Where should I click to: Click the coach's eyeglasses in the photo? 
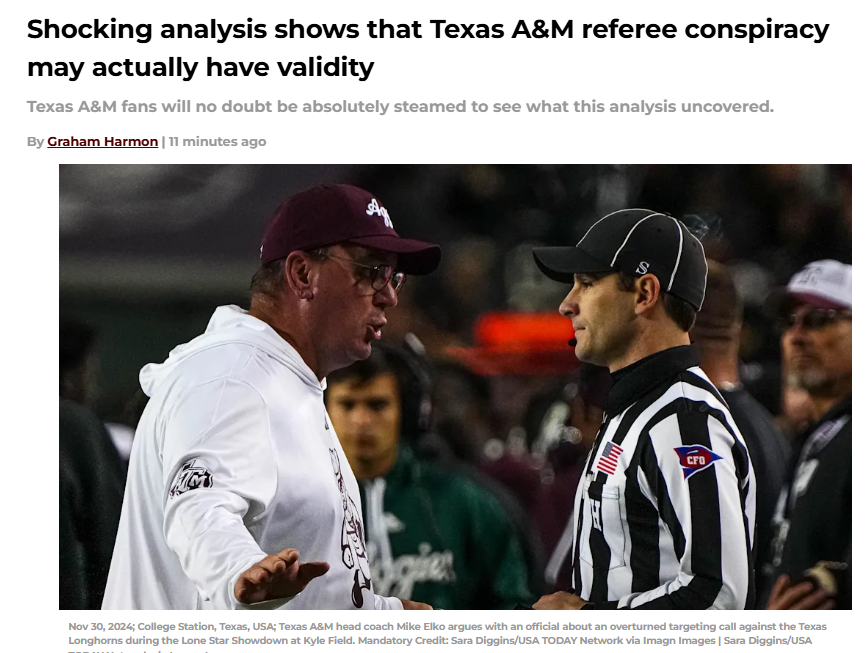coord(367,273)
